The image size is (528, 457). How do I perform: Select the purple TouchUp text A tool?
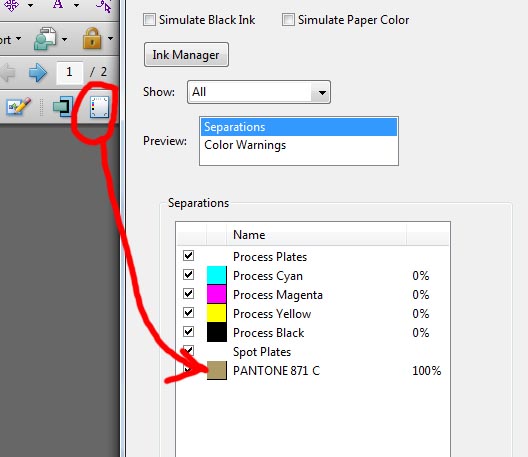(58, 5)
